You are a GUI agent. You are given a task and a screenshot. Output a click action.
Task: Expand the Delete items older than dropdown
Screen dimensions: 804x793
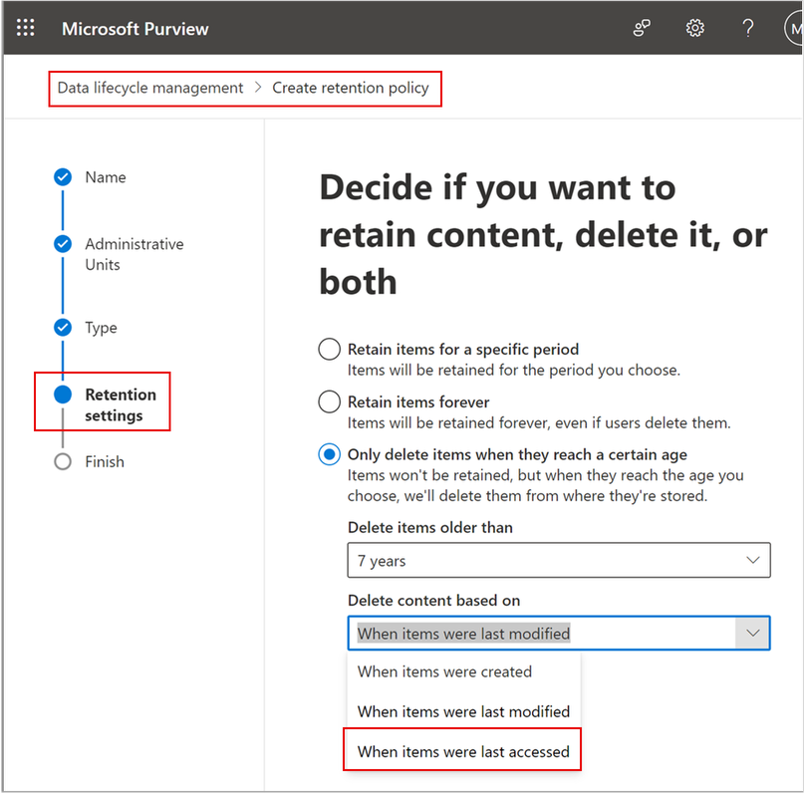pyautogui.click(x=558, y=561)
